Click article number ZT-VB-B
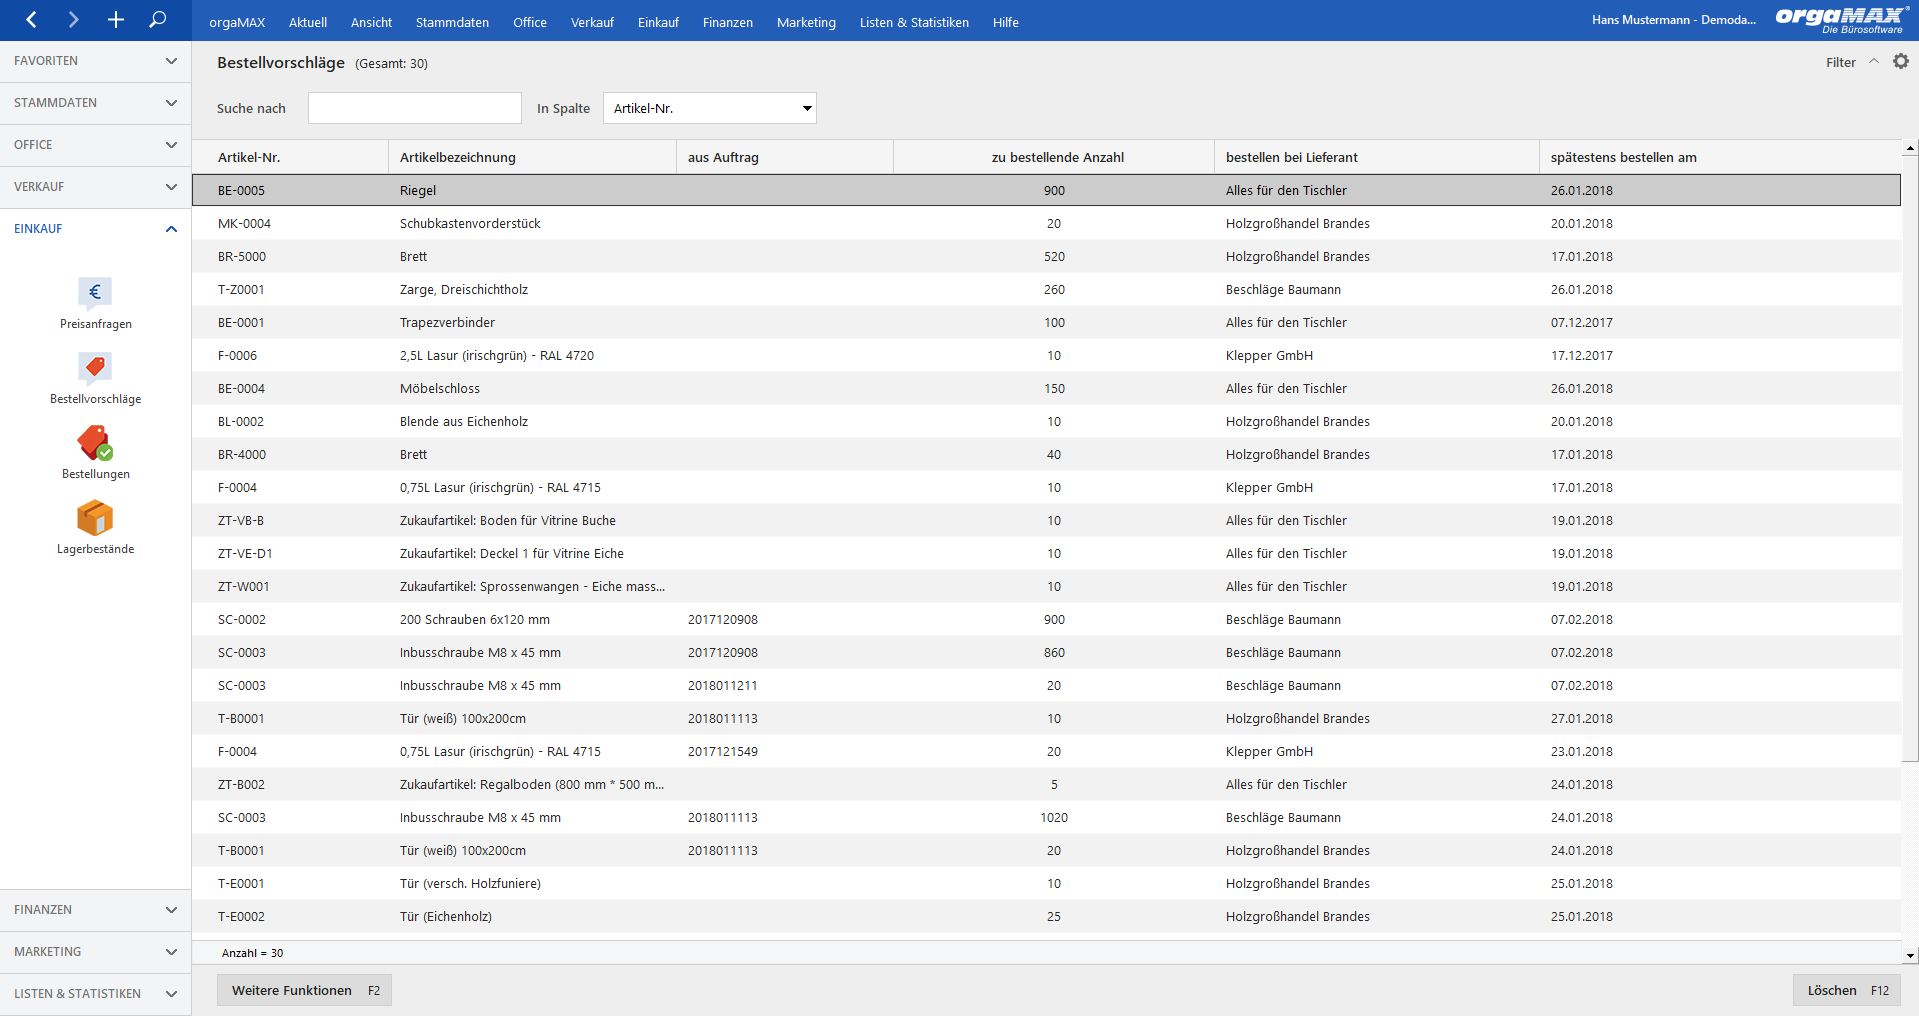1919x1016 pixels. click(x=241, y=521)
